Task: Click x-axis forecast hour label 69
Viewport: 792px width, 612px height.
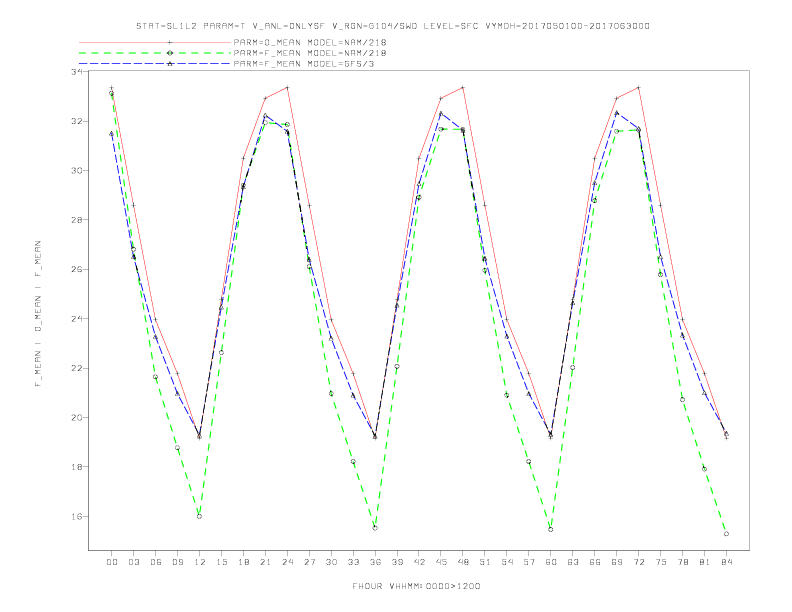Action: [617, 562]
